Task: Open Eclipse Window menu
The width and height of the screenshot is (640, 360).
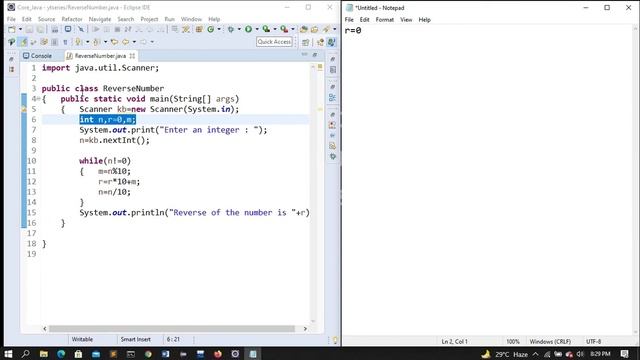Action: click(191, 19)
